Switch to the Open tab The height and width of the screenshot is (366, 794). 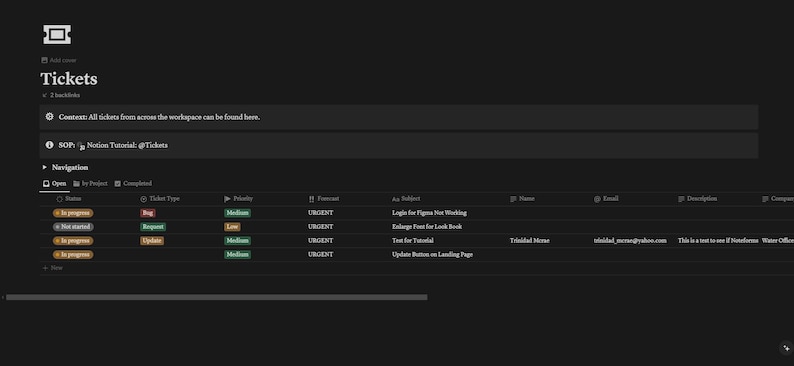click(55, 184)
